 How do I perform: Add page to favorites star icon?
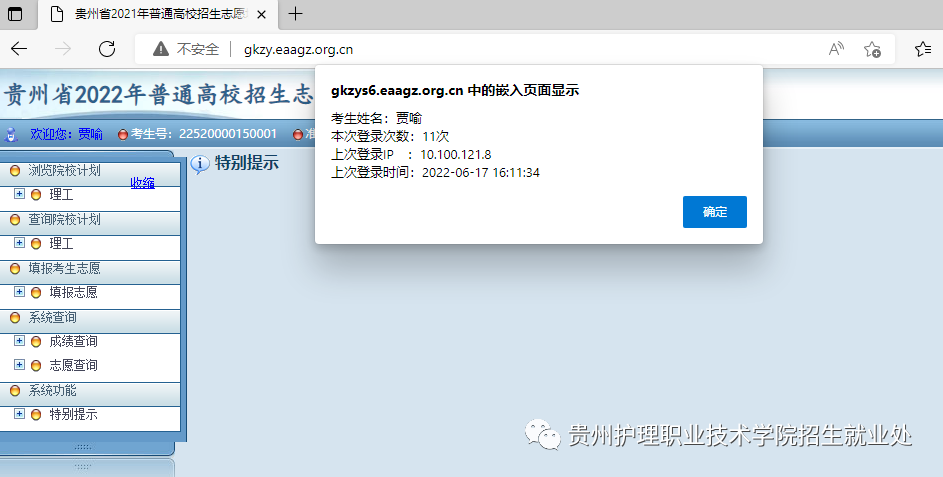pos(872,49)
